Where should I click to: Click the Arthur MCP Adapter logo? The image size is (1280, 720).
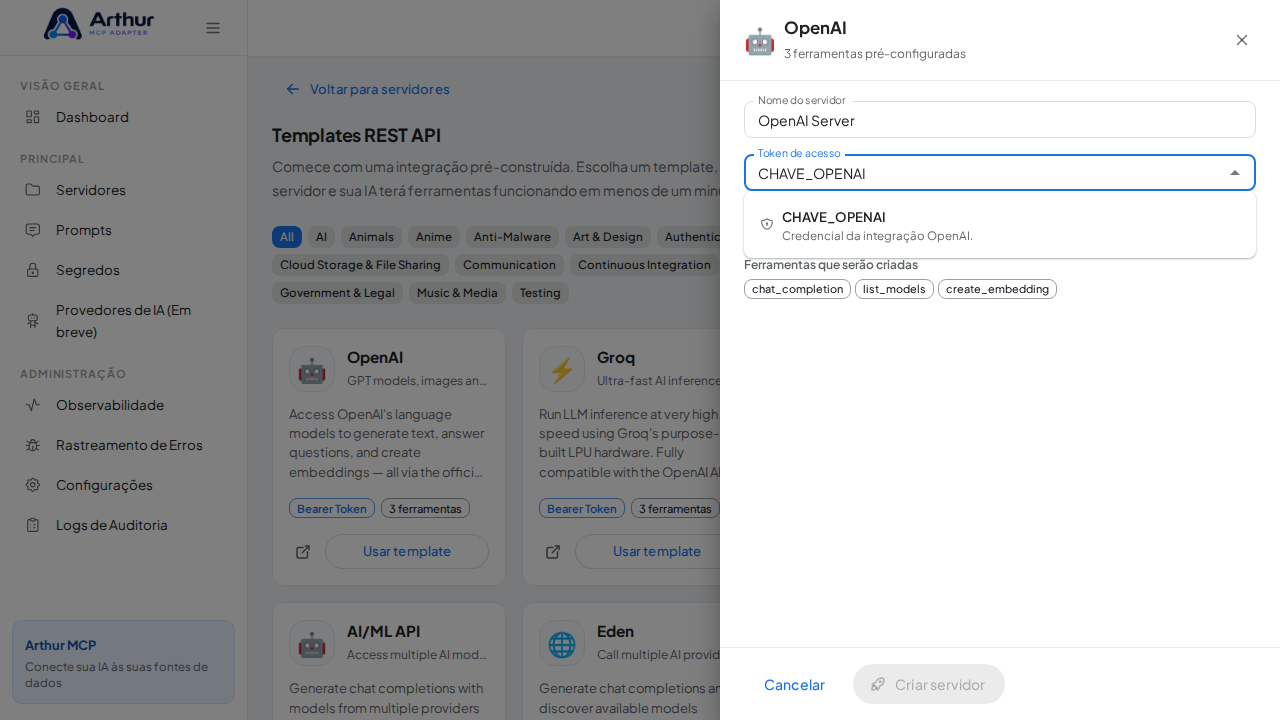pyautogui.click(x=99, y=24)
